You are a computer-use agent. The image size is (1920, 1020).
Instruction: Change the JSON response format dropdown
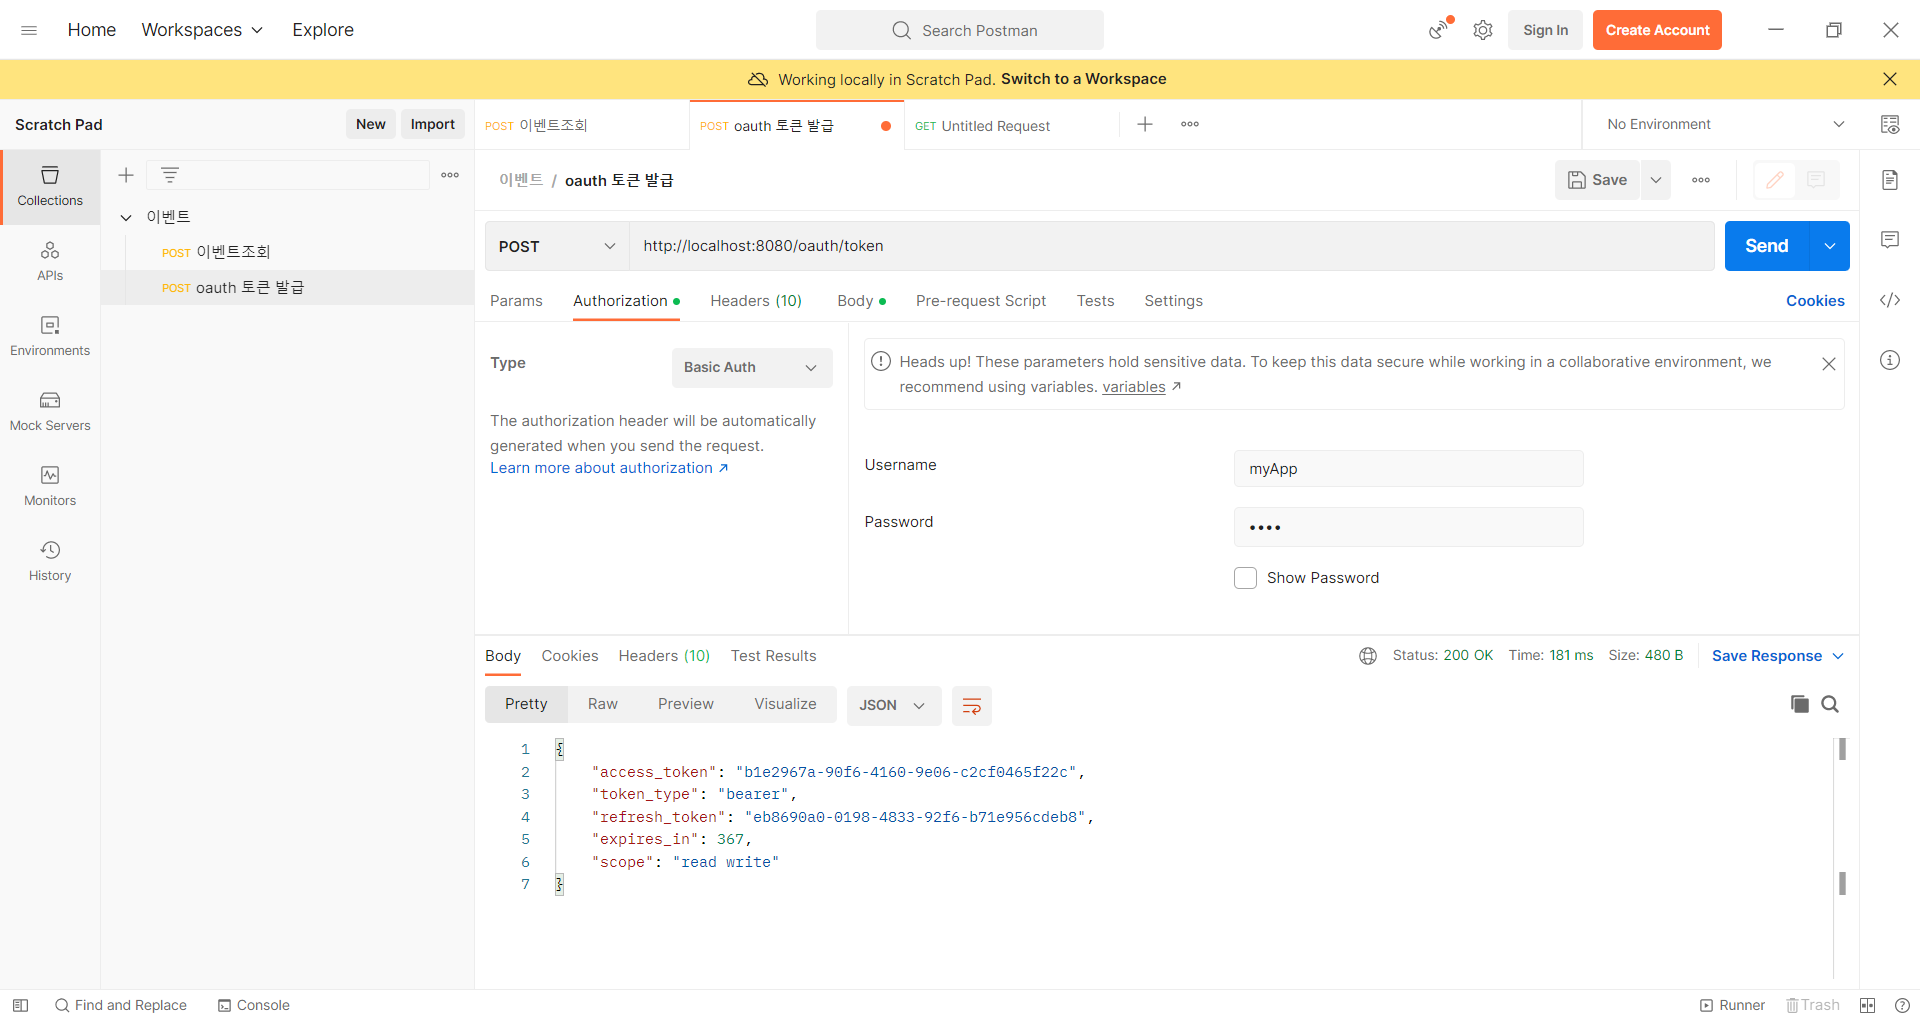click(893, 705)
